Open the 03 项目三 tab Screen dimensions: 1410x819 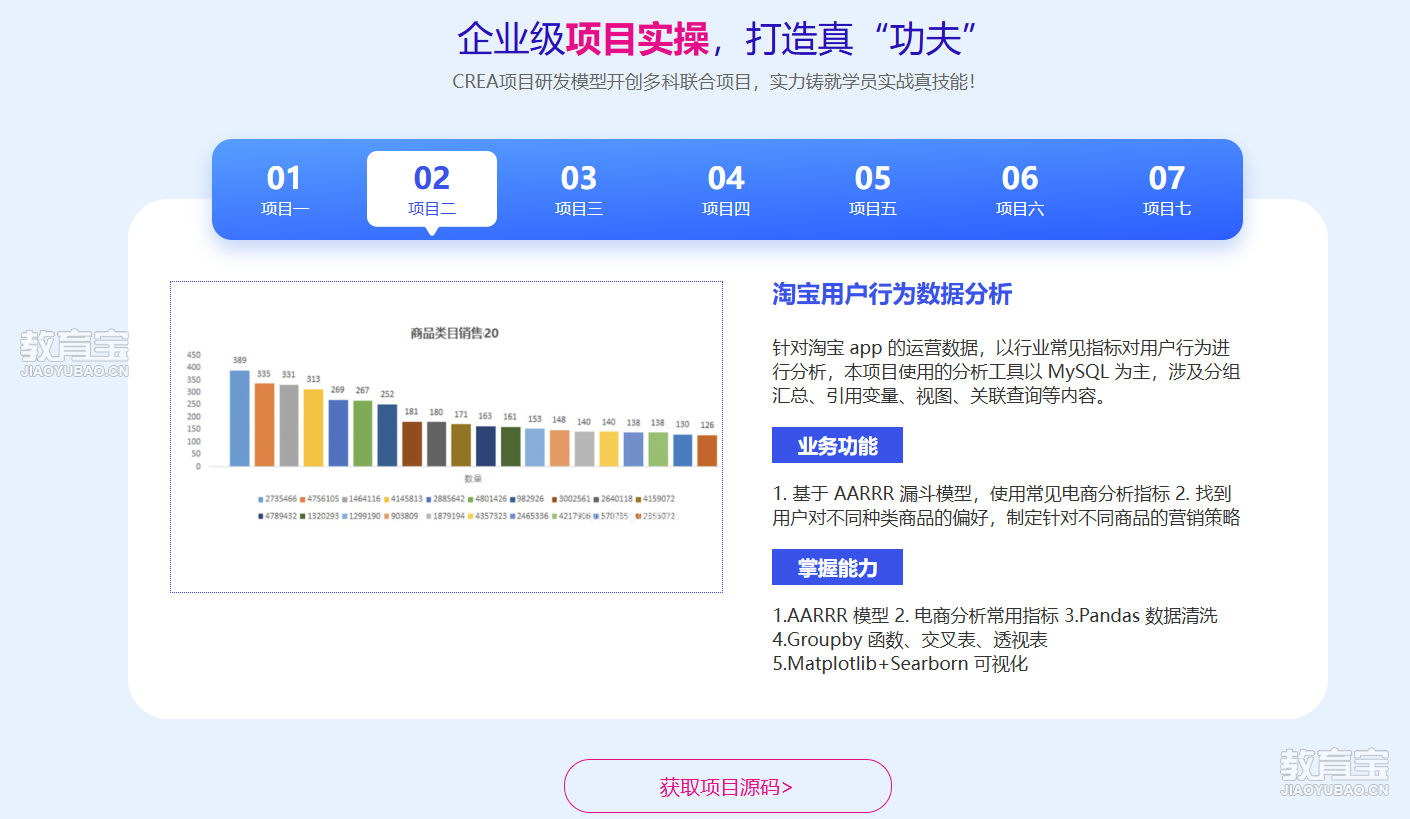click(579, 189)
